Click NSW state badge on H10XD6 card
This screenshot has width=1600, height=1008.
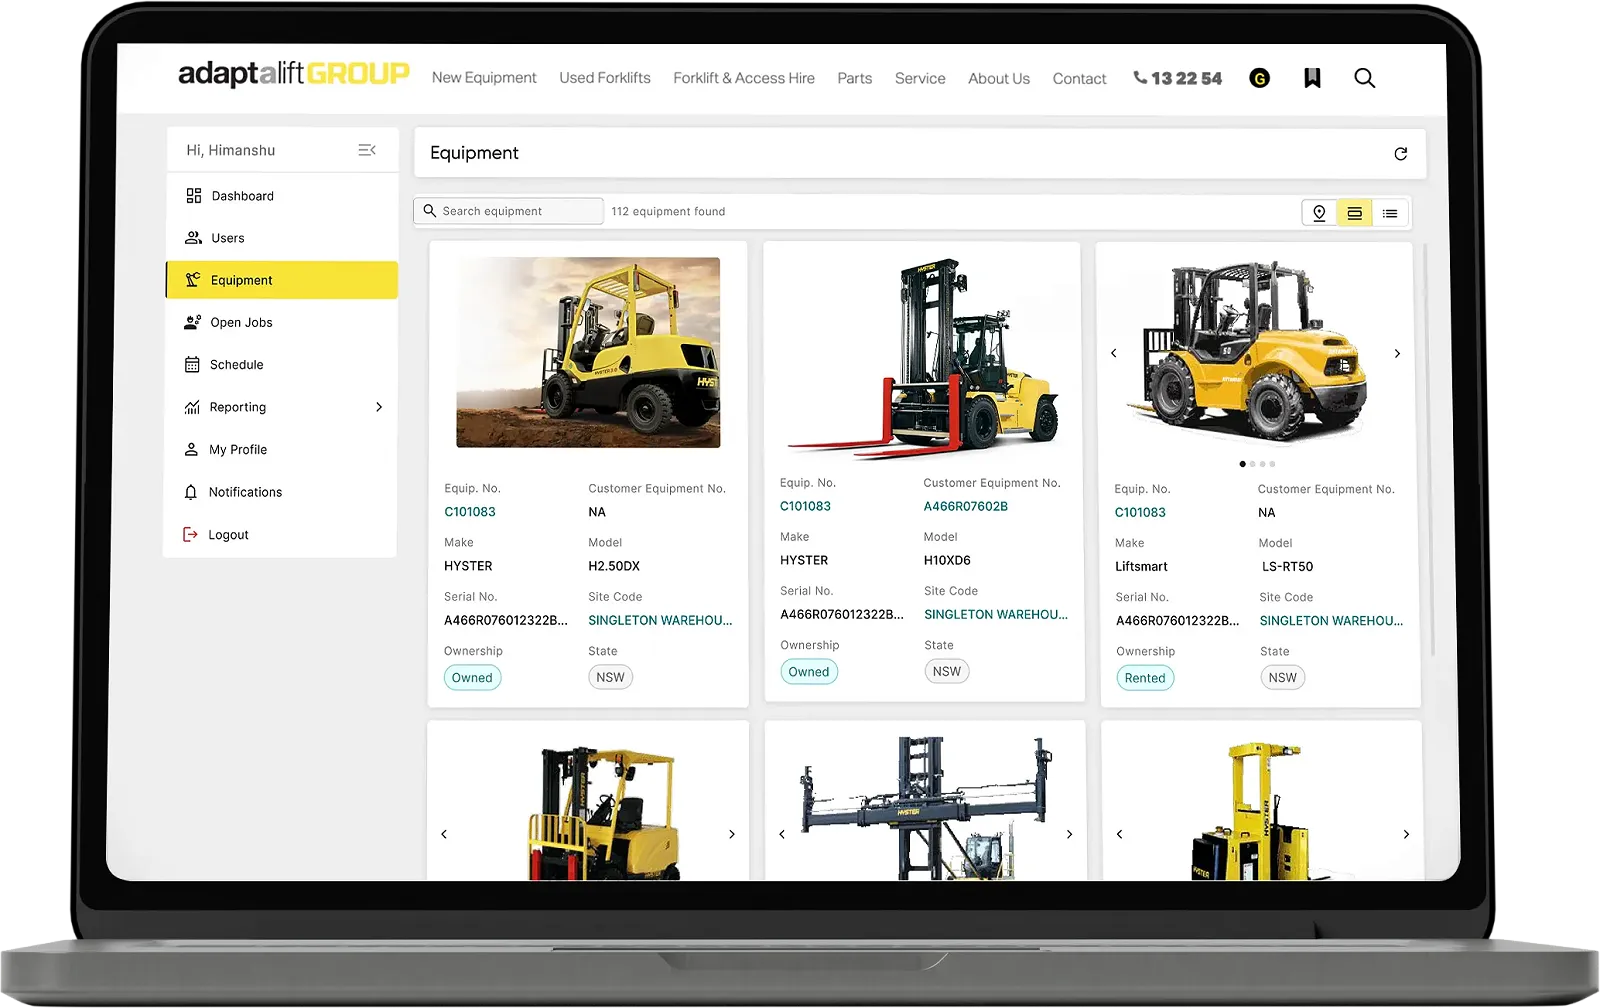(x=947, y=672)
